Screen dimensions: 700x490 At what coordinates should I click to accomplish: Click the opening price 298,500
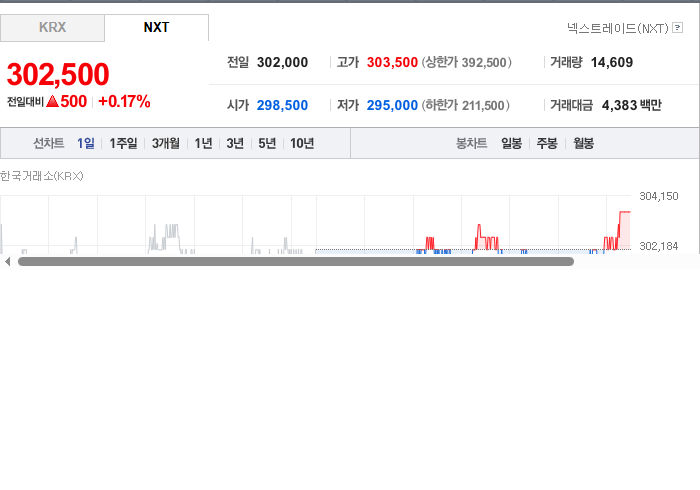pos(282,105)
